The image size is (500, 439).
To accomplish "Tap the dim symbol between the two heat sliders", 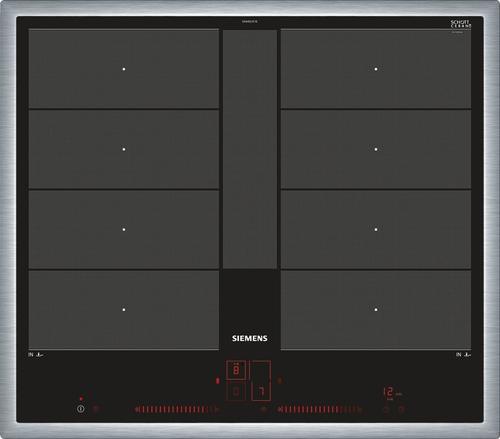I will (x=263, y=409).
